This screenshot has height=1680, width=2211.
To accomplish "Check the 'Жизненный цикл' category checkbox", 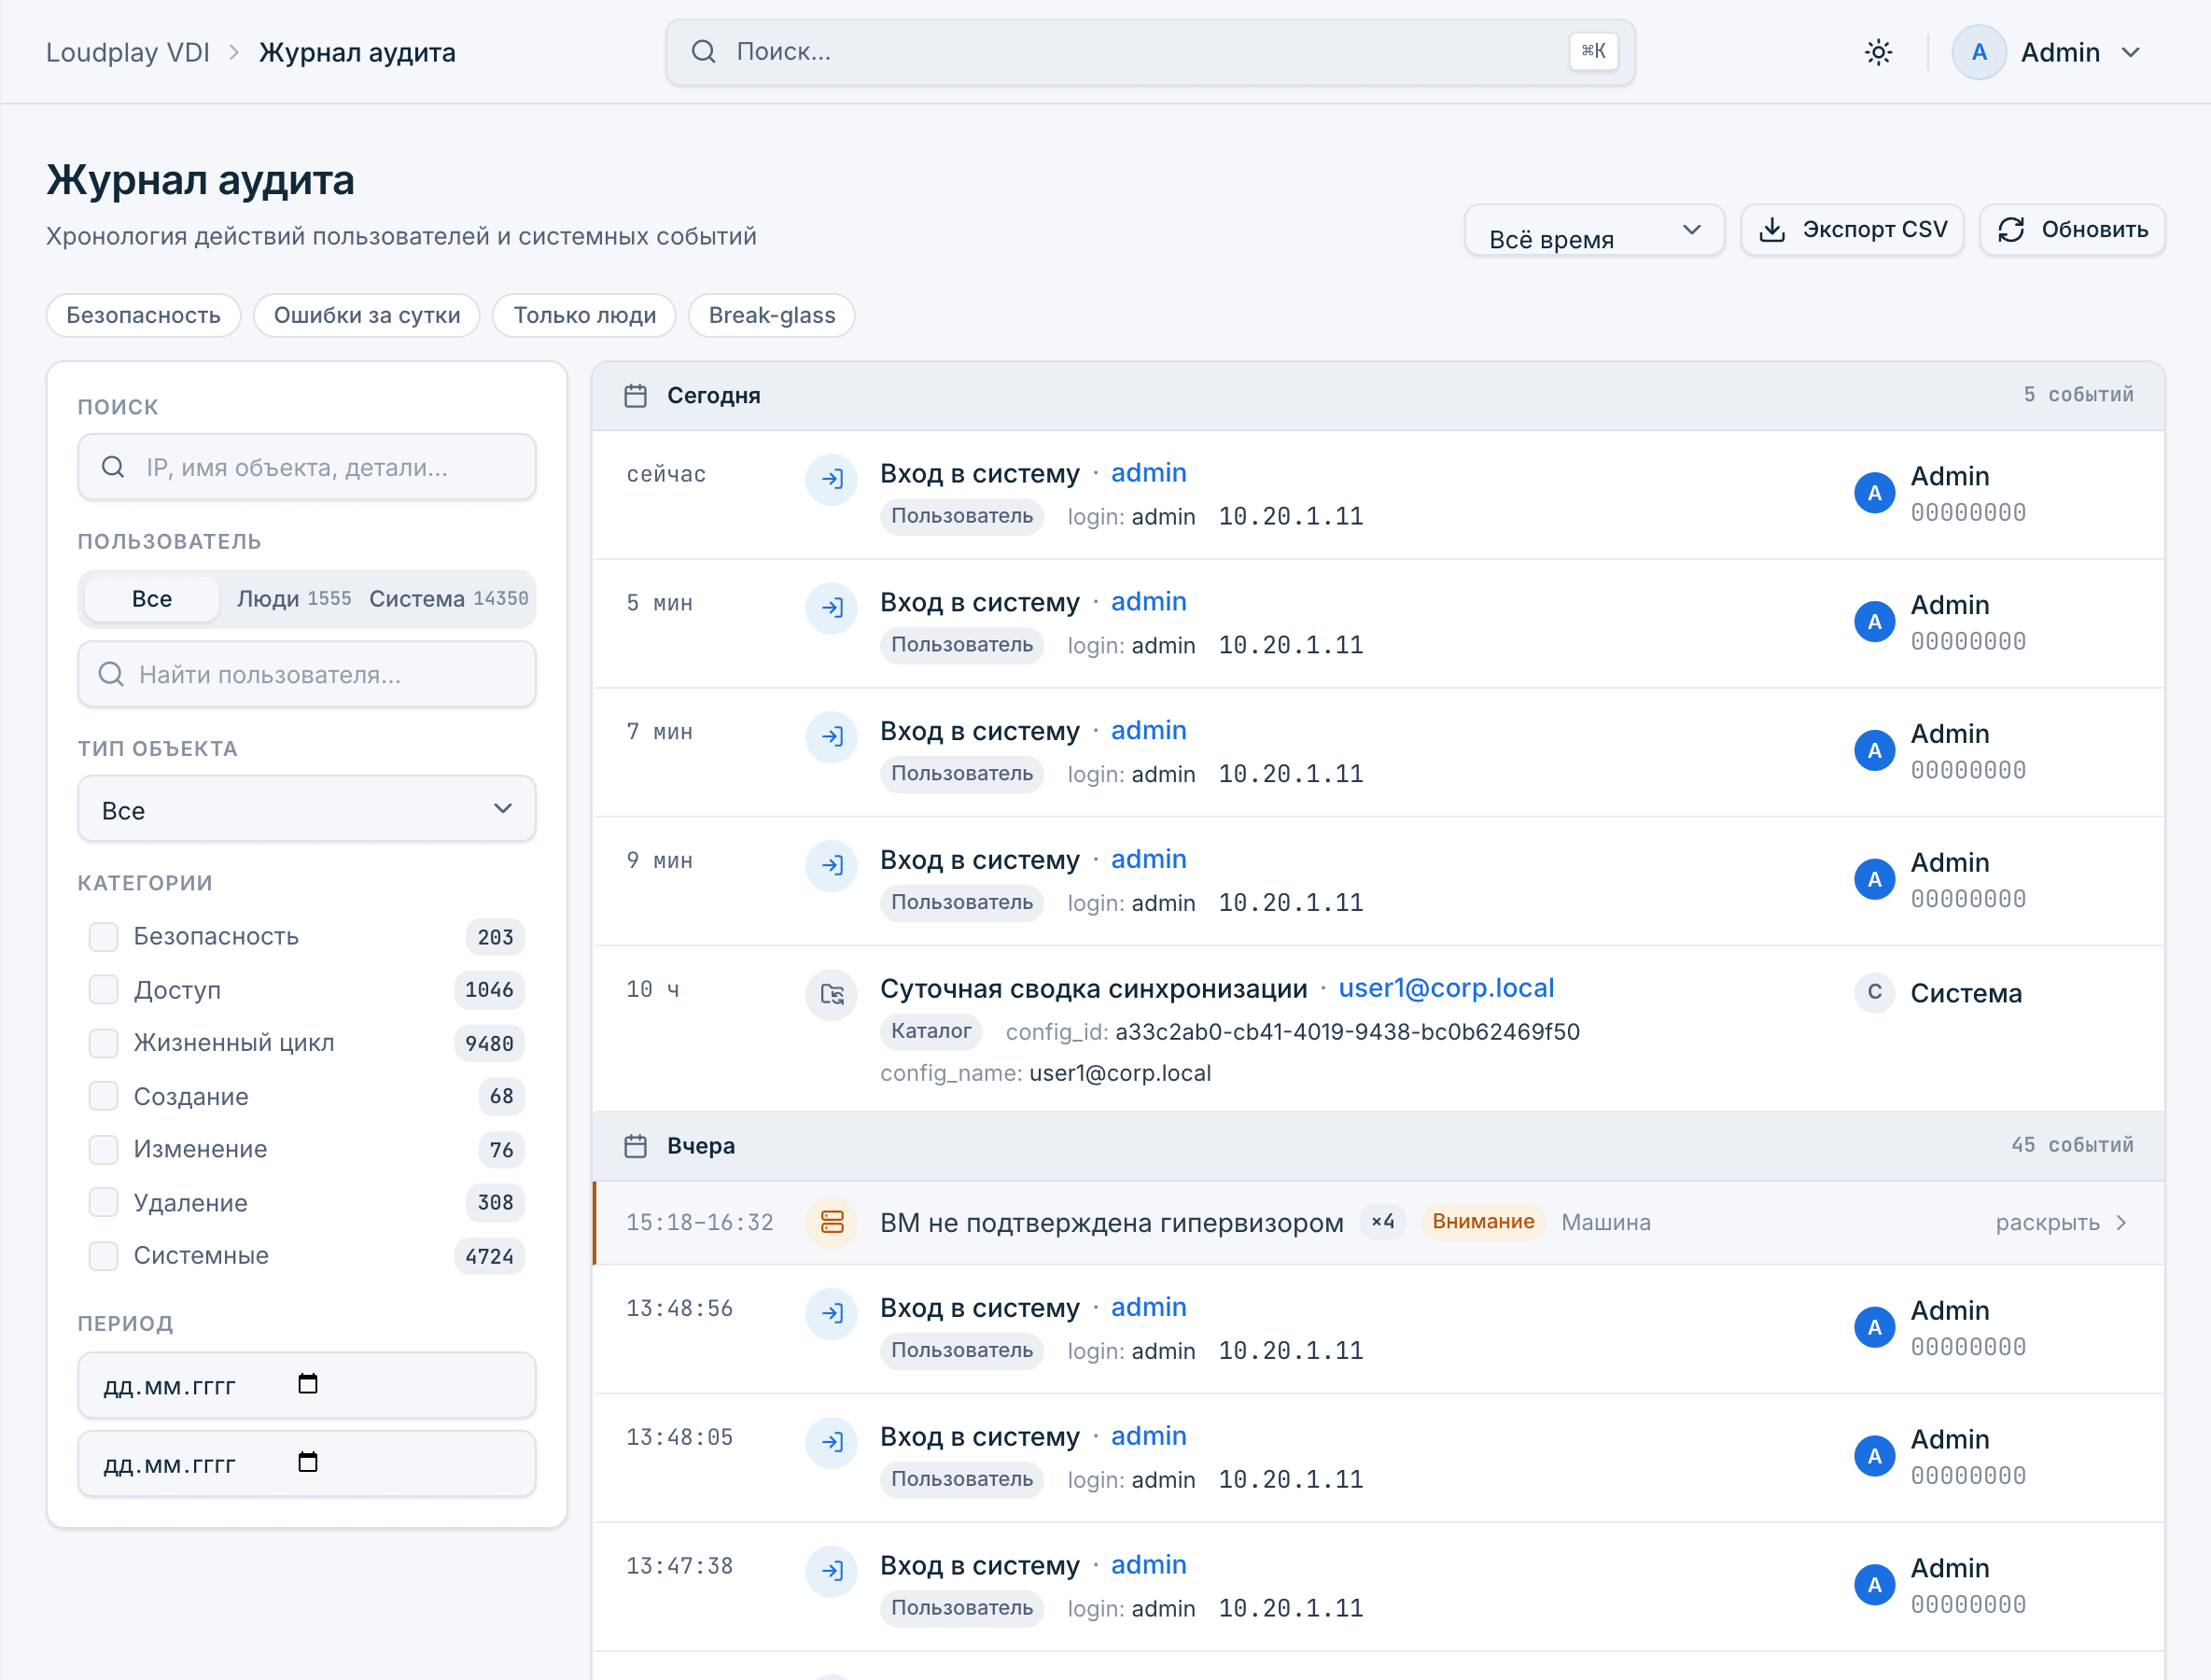I will (x=103, y=1043).
